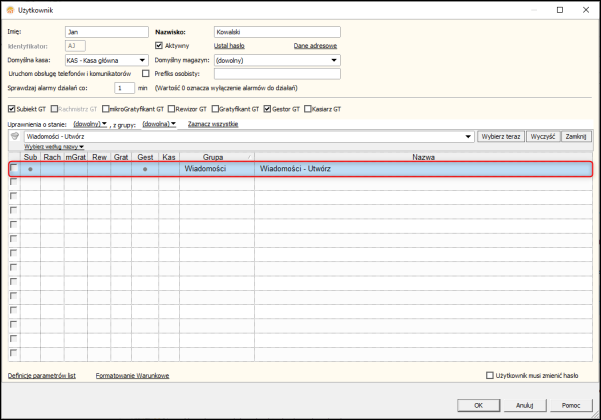The width and height of the screenshot is (601, 420).
Task: Click the Zaznacz wszystkie link
Action: [213, 124]
